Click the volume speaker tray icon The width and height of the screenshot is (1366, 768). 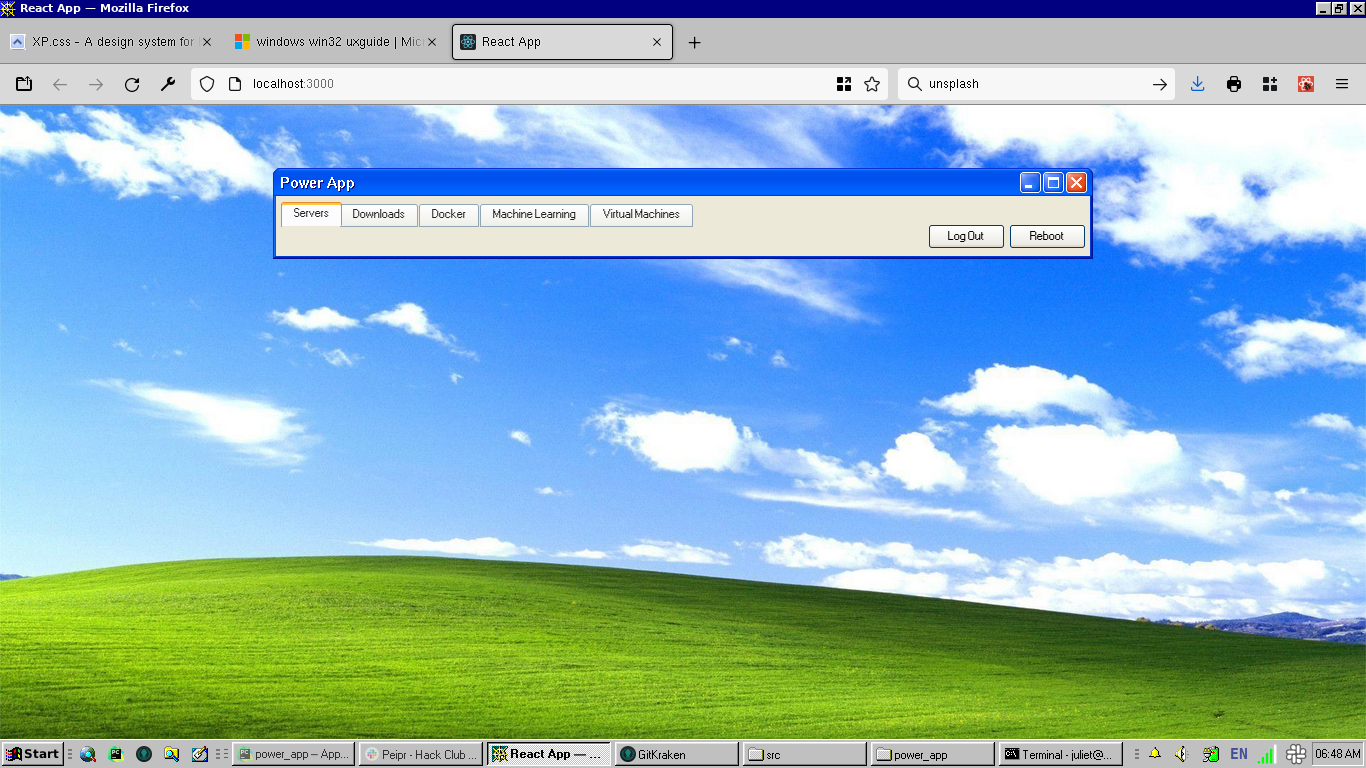click(x=1182, y=754)
